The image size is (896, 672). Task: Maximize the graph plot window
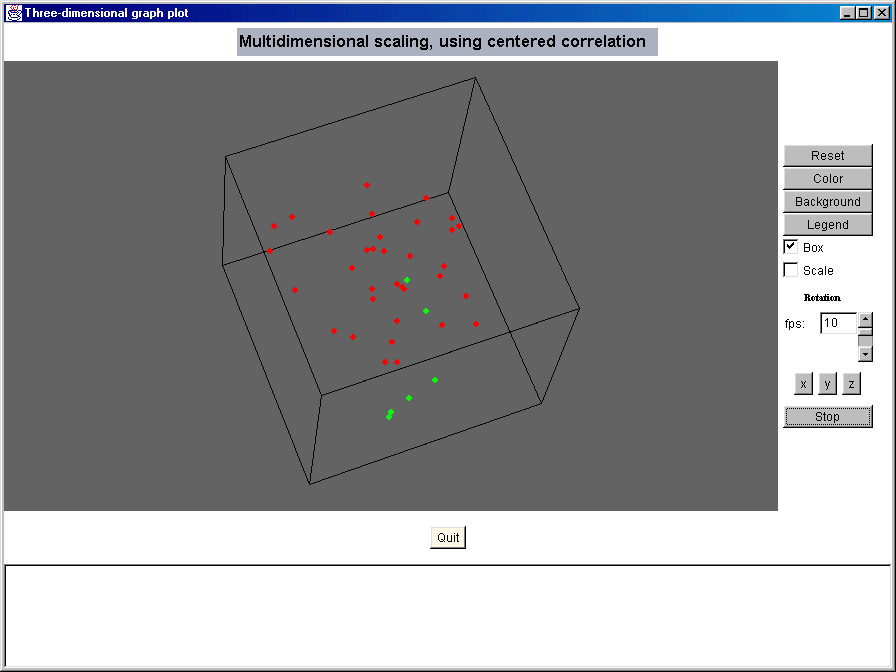[x=864, y=13]
